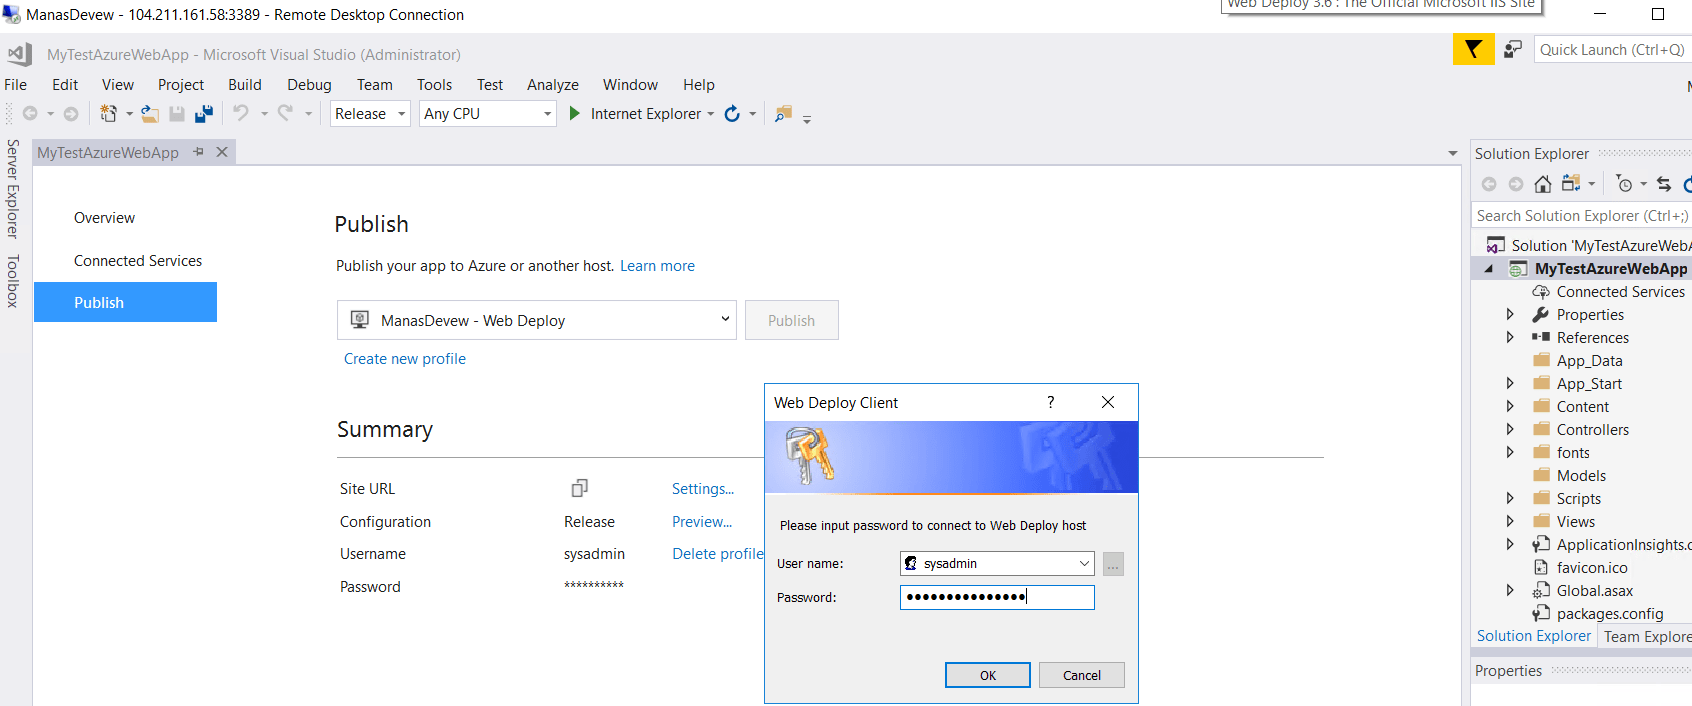Open the Debug menu
Screen dimensions: 1692x706
(x=310, y=85)
